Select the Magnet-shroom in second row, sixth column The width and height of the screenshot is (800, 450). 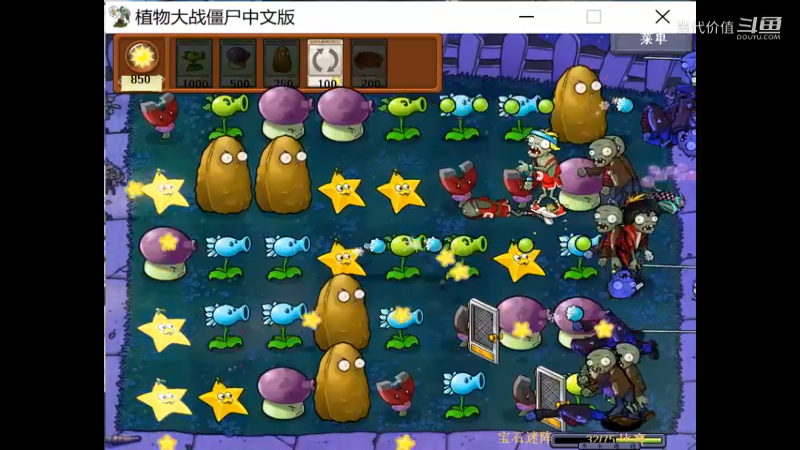point(458,185)
